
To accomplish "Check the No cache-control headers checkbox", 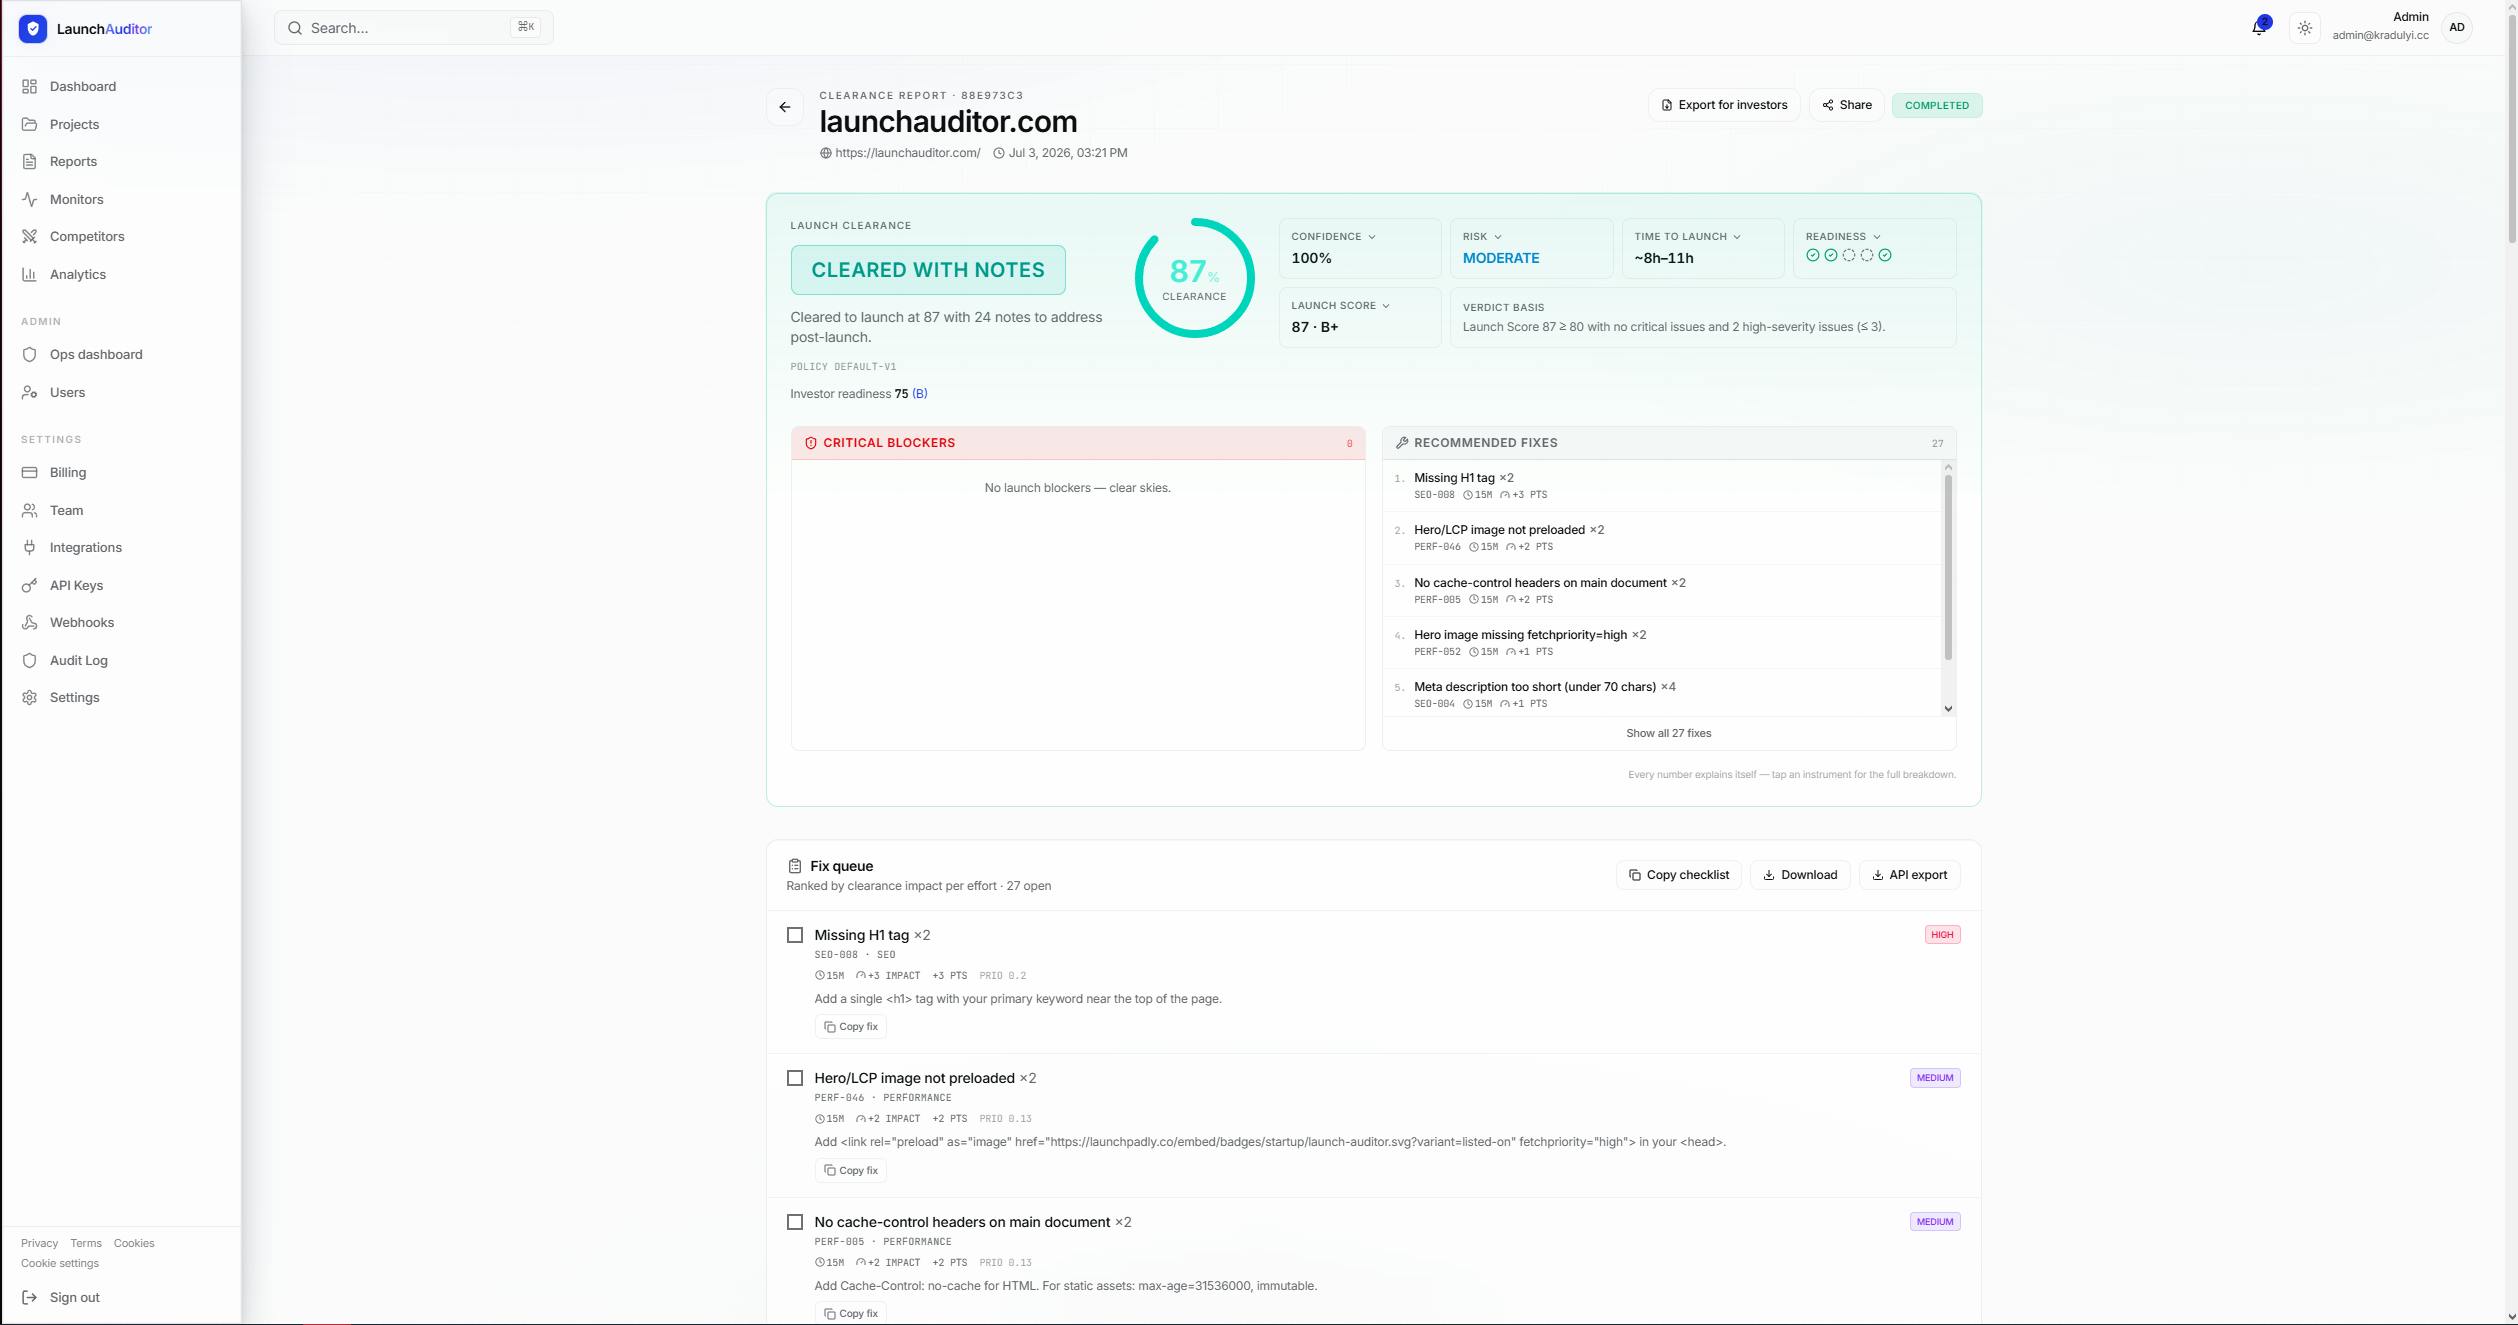I will point(795,1222).
